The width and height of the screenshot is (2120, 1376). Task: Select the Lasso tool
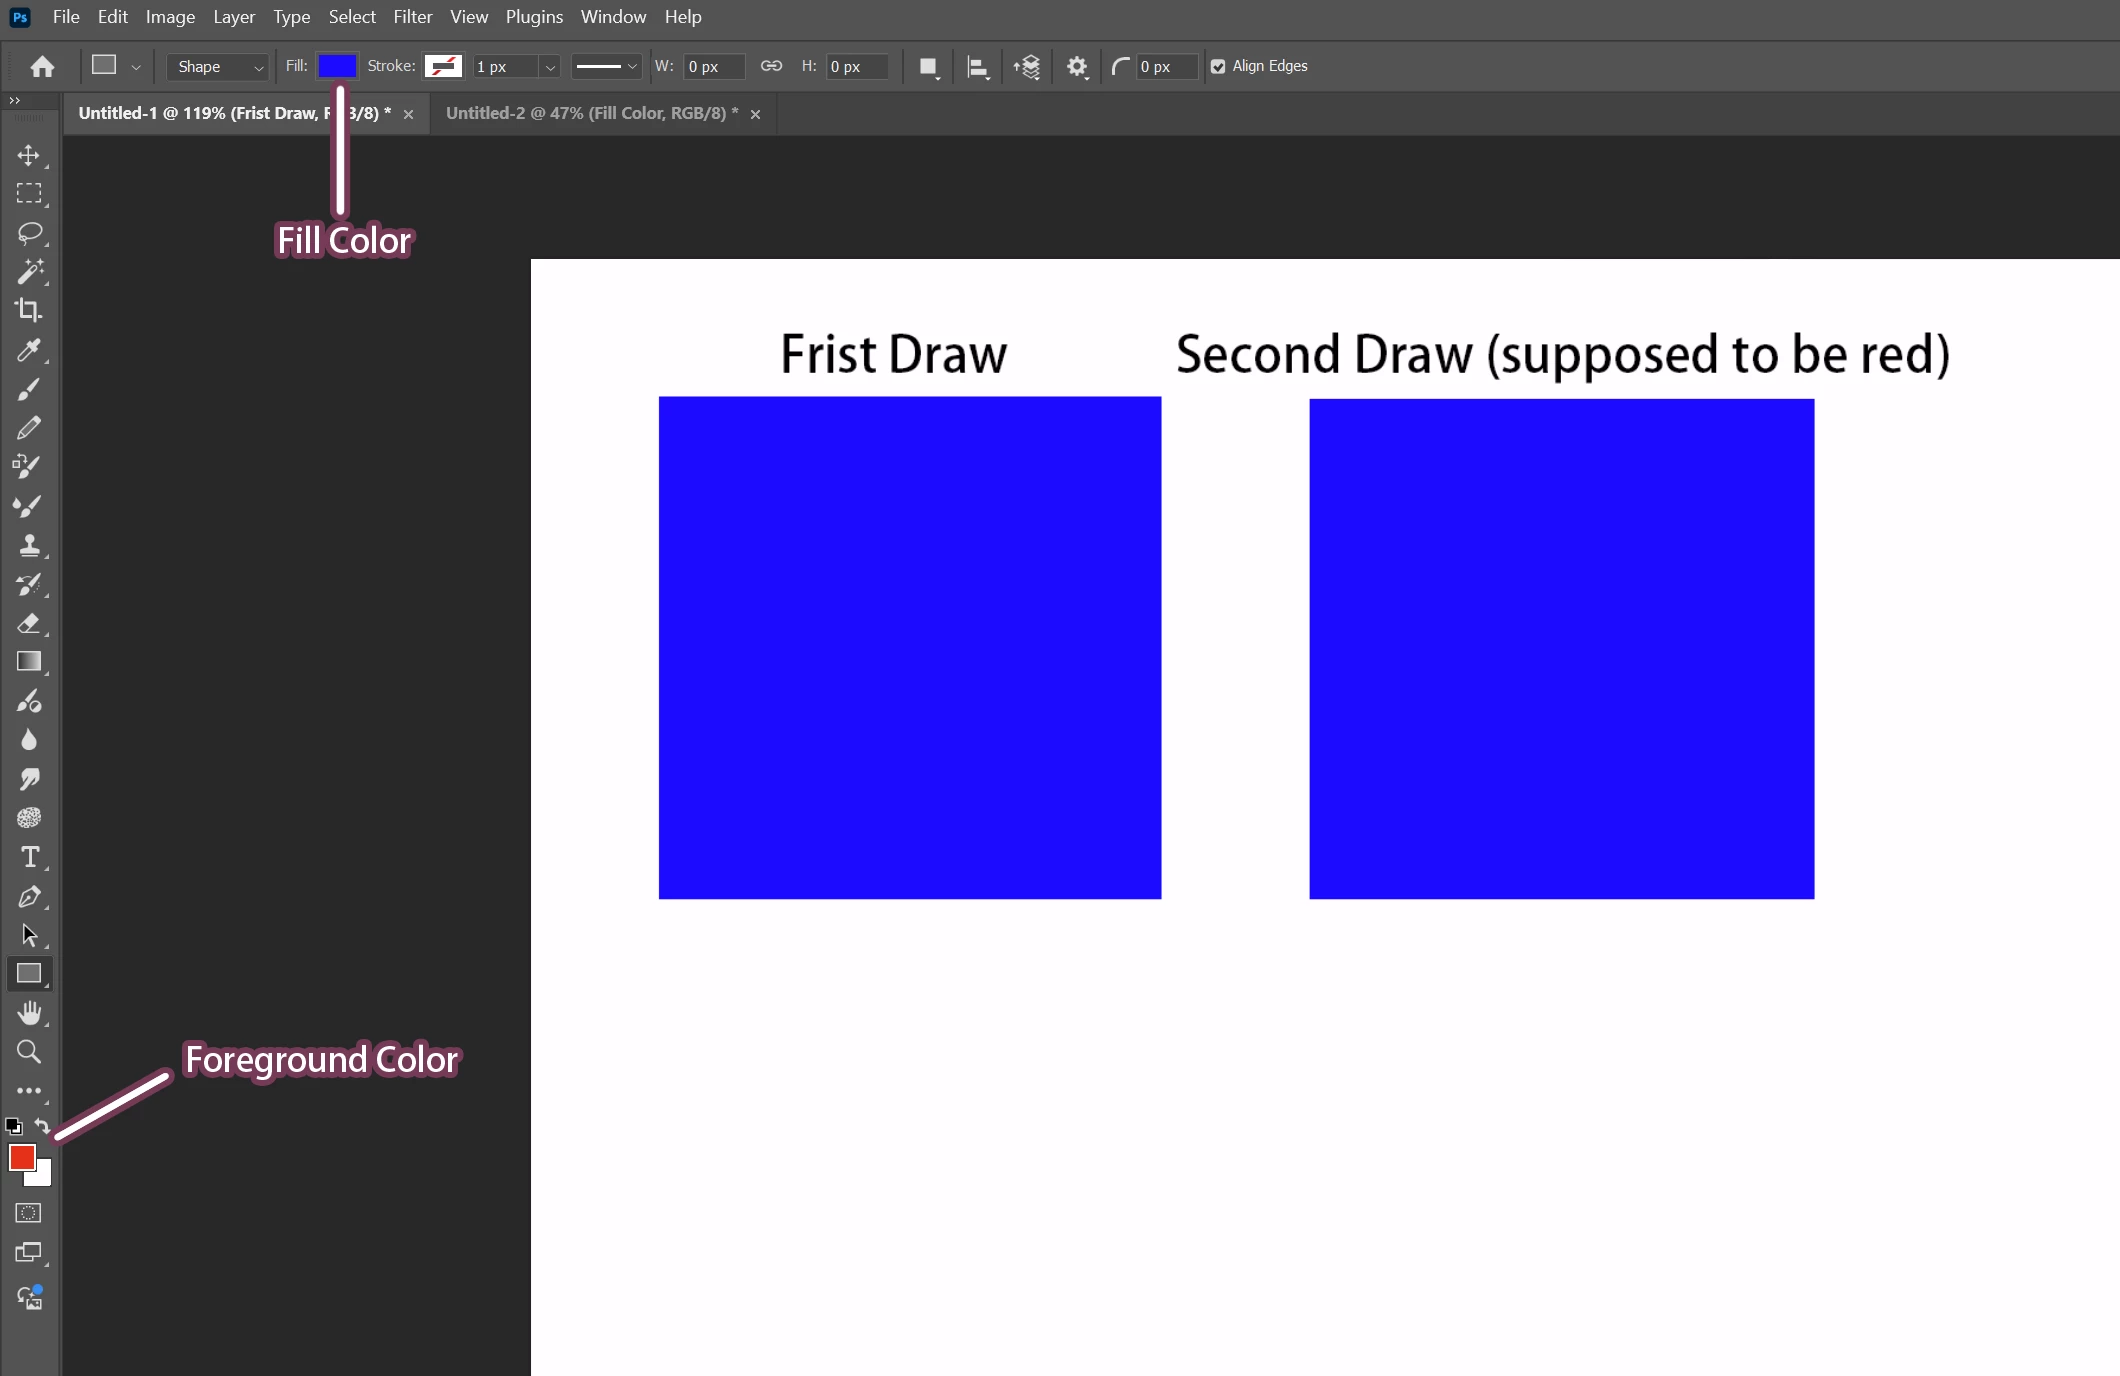[x=29, y=233]
